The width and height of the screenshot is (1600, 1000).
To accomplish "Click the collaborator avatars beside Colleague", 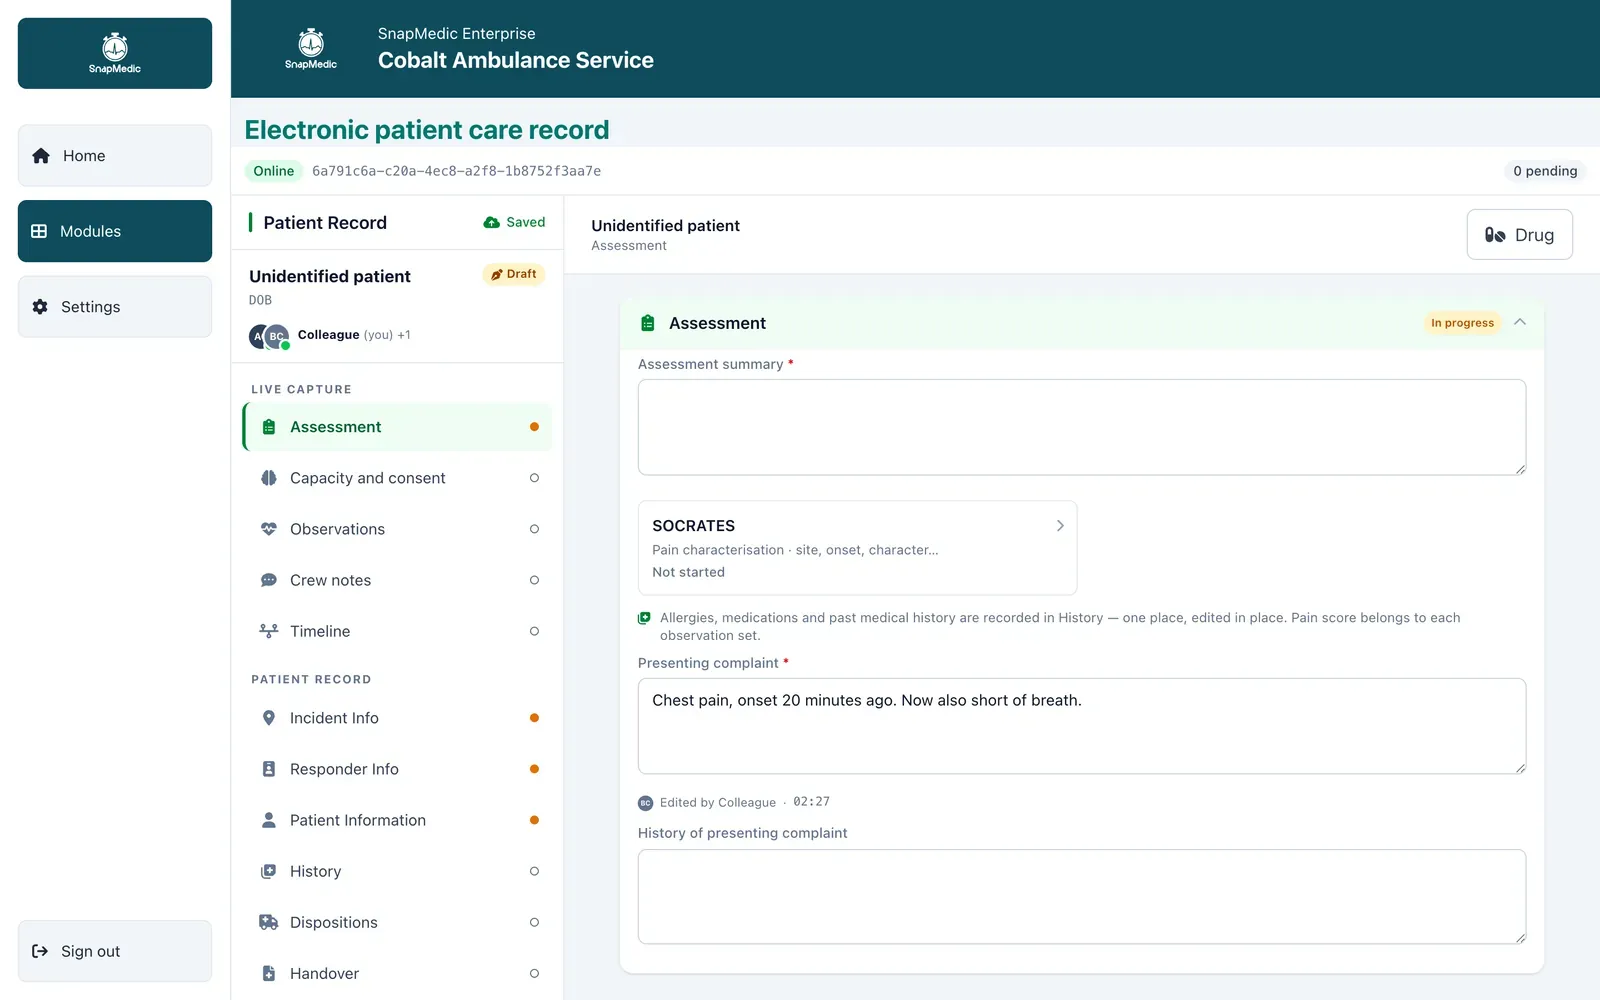I will pos(269,336).
